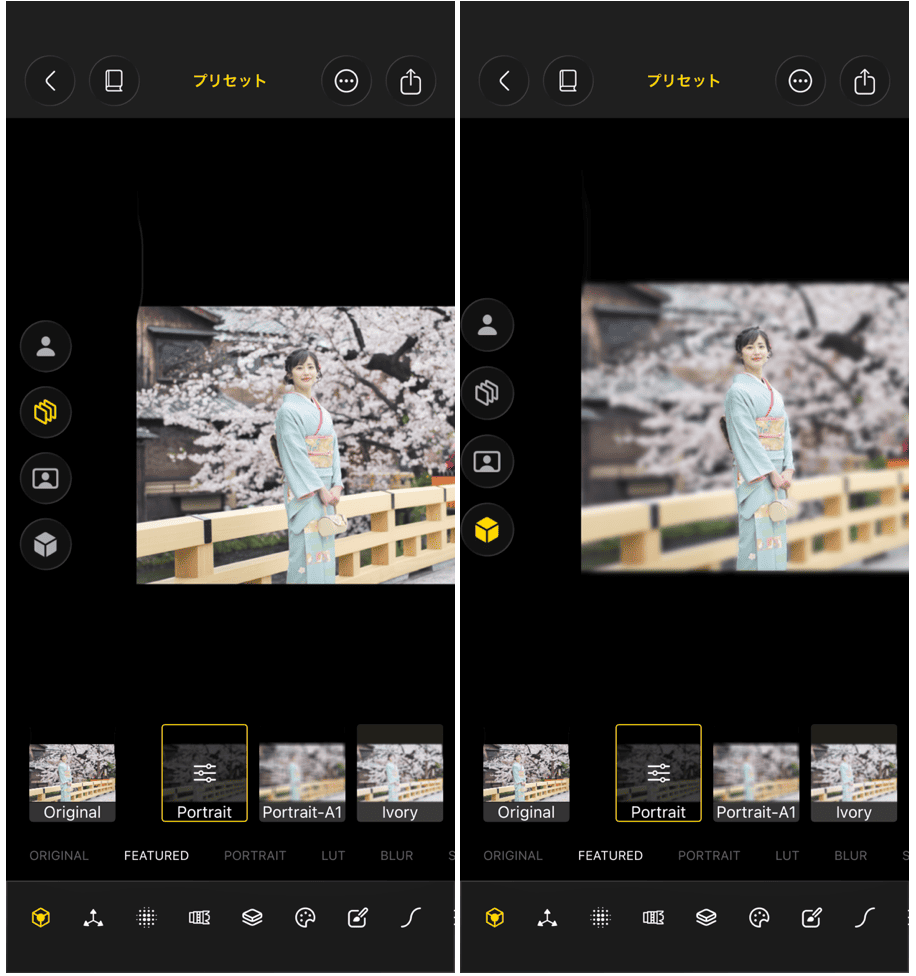The height and width of the screenshot is (976, 916).
Task: Open color palette tool on right screen
Action: [759, 917]
